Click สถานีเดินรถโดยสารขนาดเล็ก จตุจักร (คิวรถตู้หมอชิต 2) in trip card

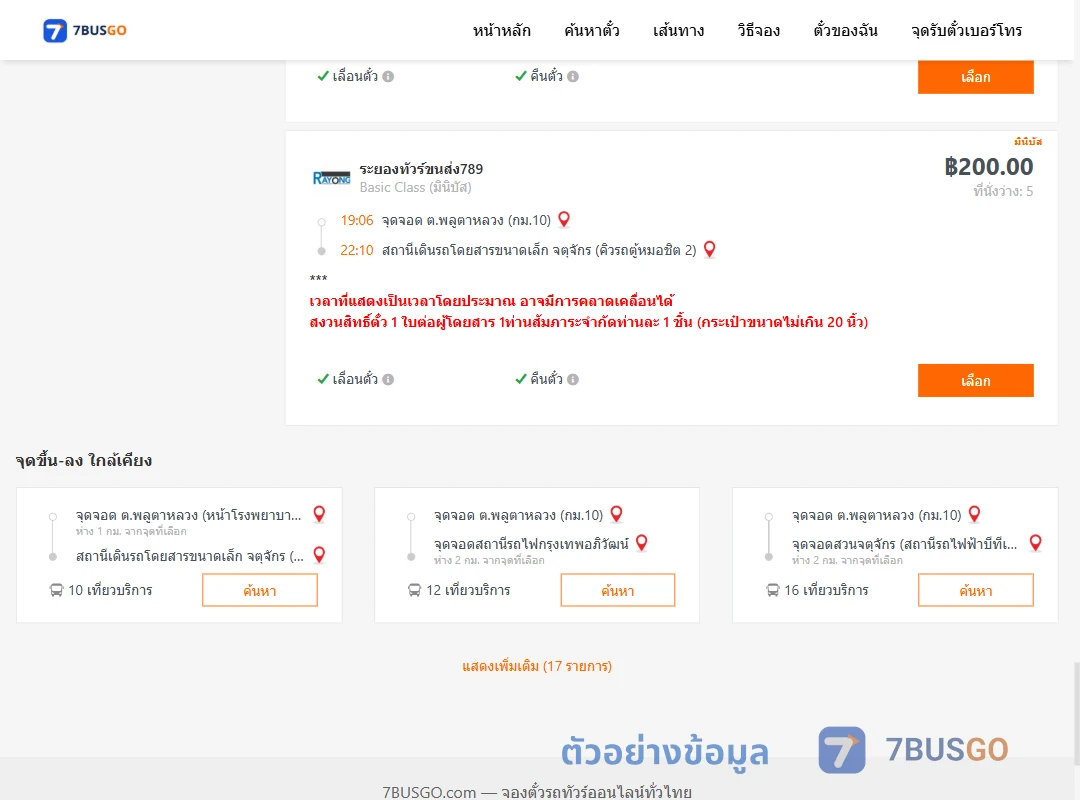point(539,250)
